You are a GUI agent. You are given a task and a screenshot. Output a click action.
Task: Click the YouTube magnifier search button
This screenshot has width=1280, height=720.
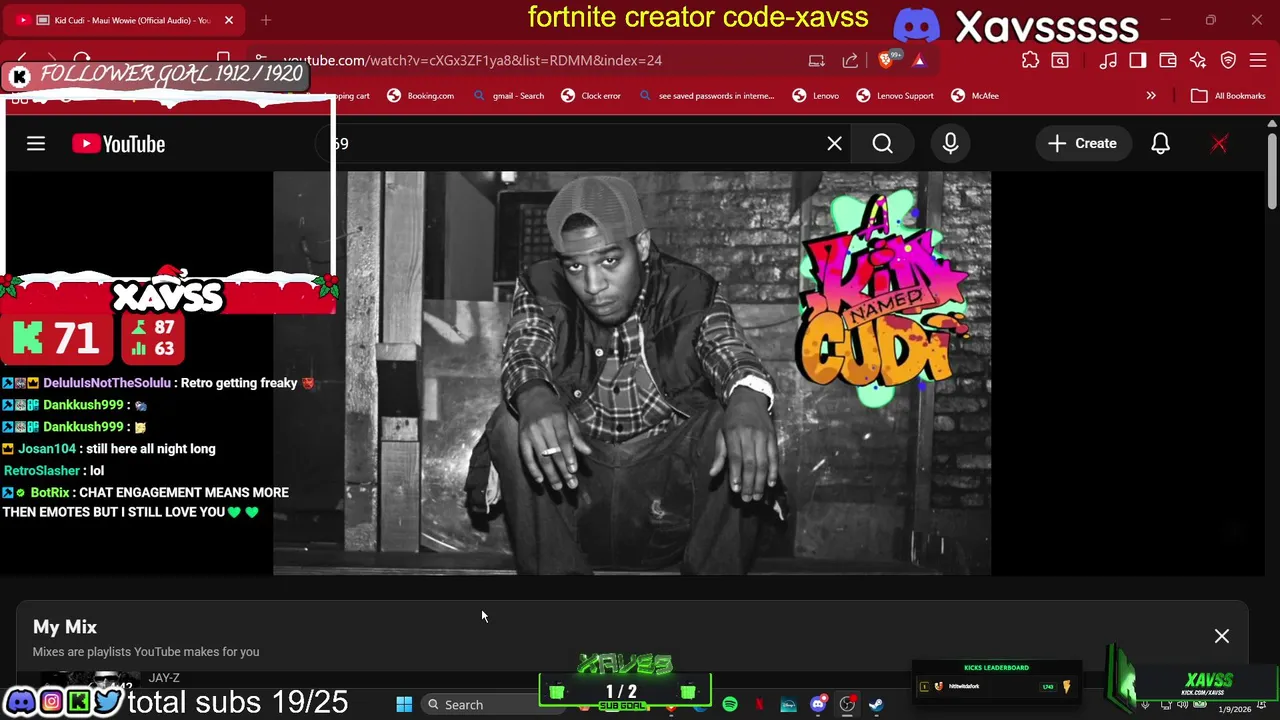click(882, 144)
